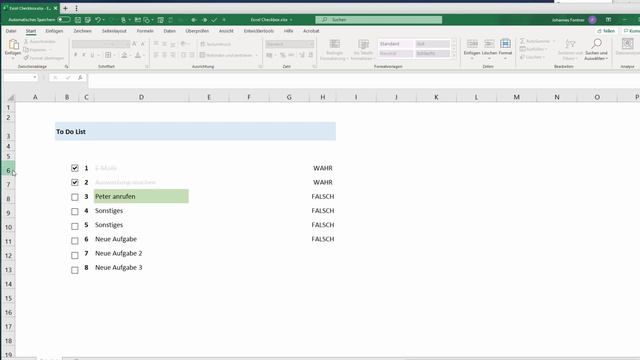Open the Zellen Einfügen dropdown
The image size is (640, 360).
472,59
